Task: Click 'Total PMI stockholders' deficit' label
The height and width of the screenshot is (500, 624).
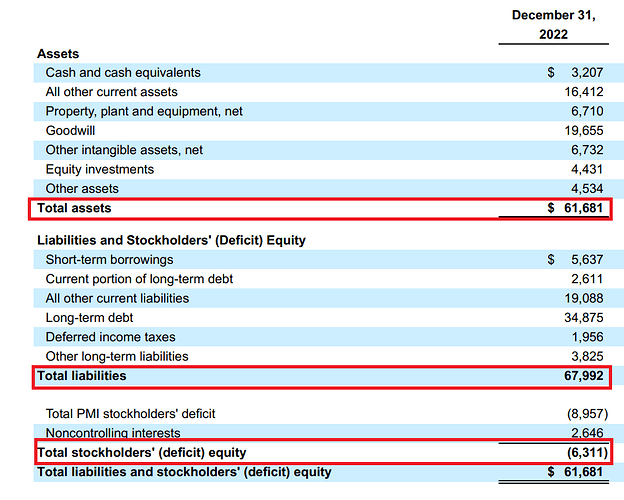Action: click(x=131, y=414)
